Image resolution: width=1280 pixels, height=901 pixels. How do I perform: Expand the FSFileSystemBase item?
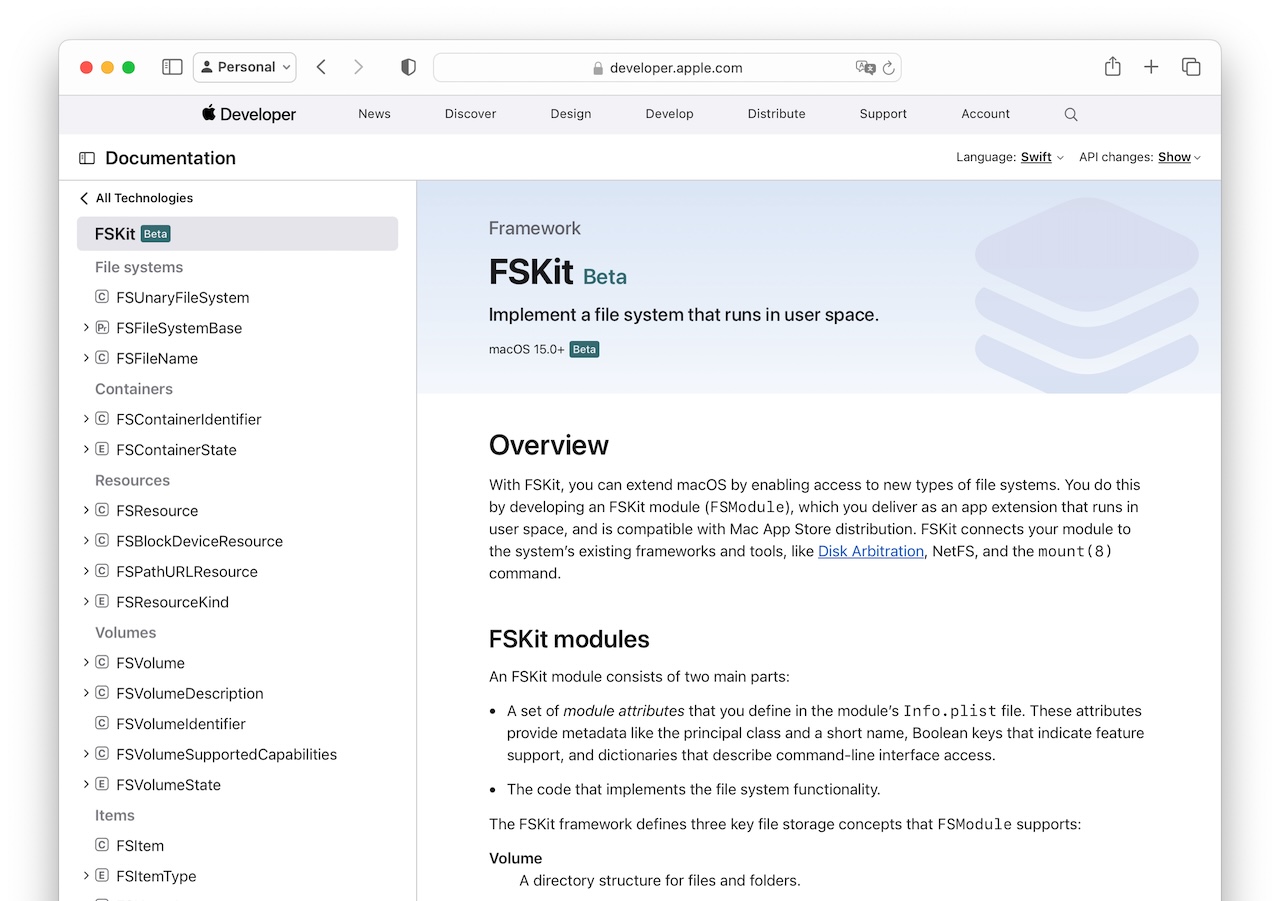point(86,327)
